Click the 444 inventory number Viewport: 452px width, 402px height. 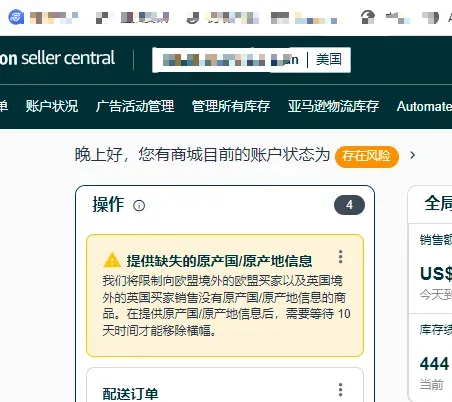click(x=434, y=364)
